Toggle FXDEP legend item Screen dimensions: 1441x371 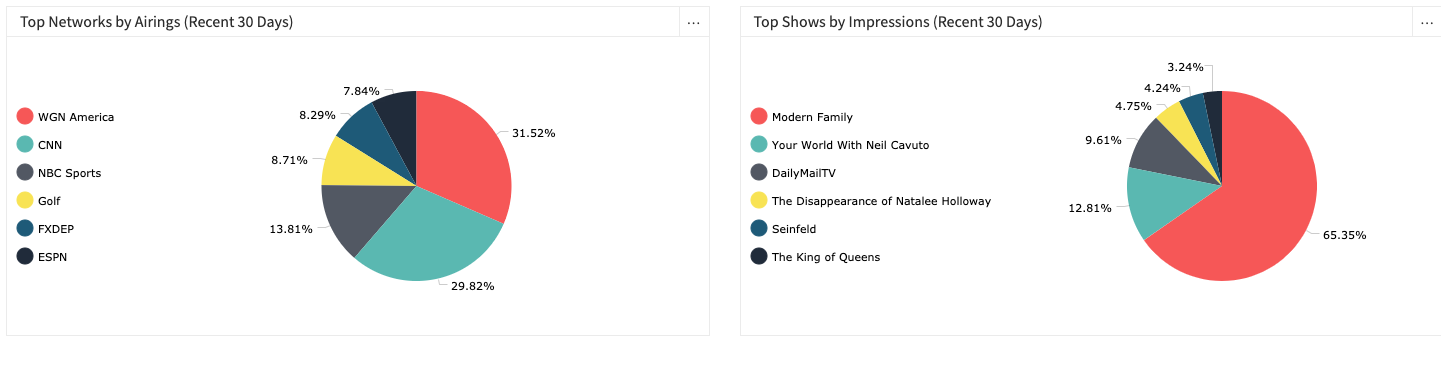click(x=46, y=229)
